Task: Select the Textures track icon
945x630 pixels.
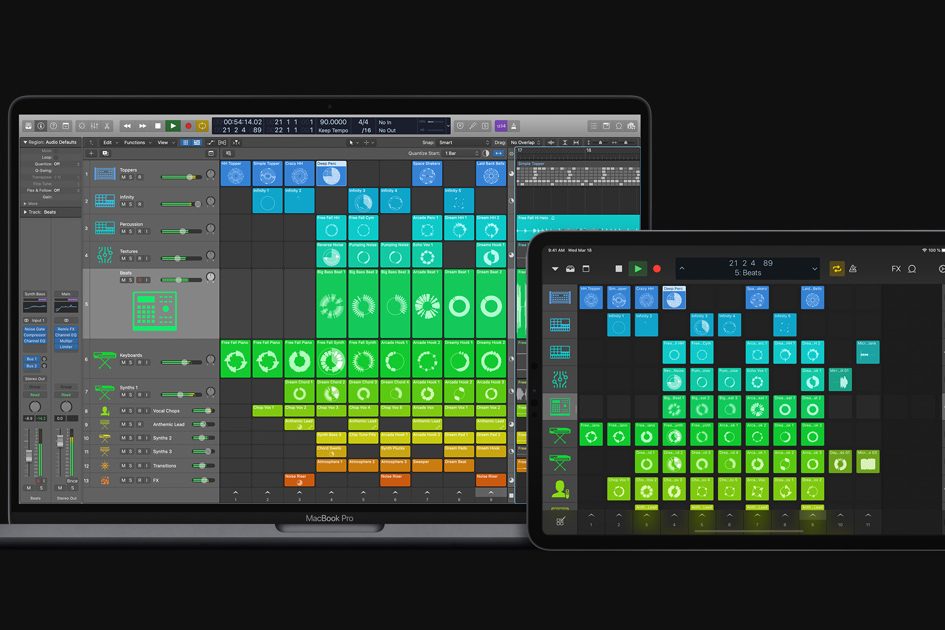Action: click(105, 255)
